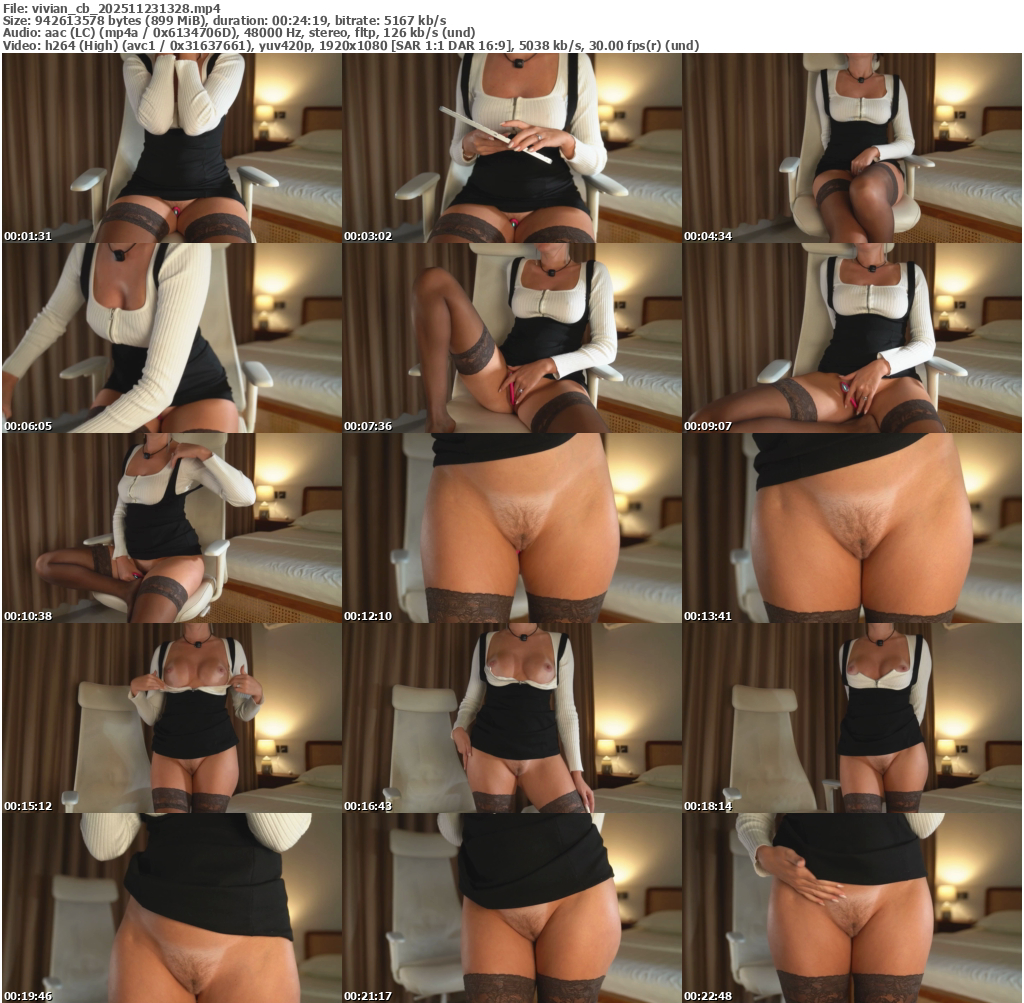Click the frame stamped 00:22:48

pyautogui.click(x=852, y=908)
